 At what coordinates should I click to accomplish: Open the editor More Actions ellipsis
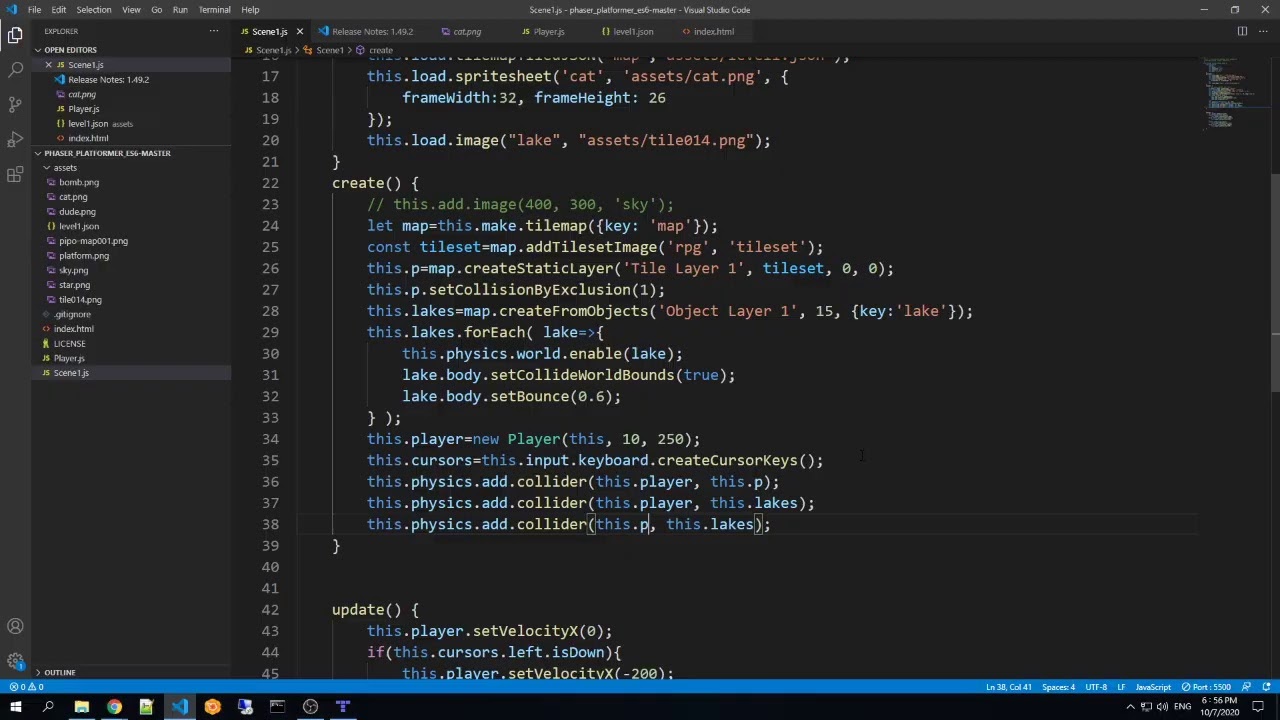click(x=1263, y=31)
